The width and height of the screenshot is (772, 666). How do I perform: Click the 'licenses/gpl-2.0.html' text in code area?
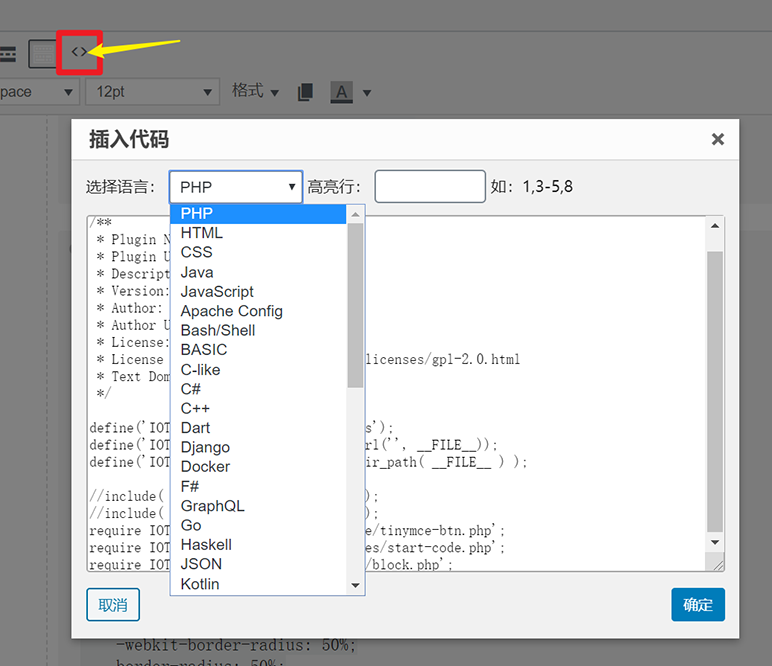(x=443, y=359)
